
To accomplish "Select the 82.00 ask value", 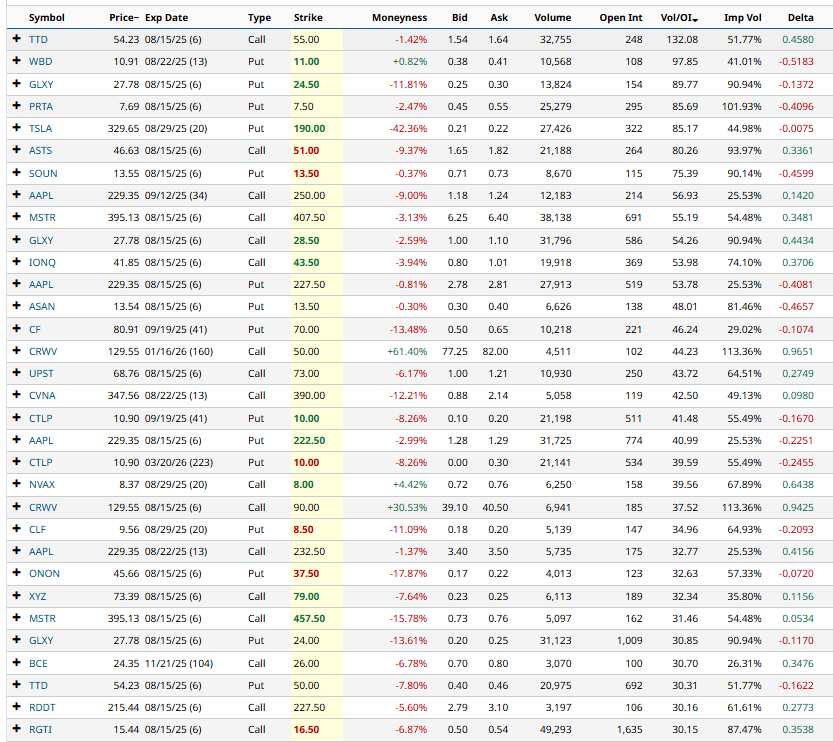I will (x=495, y=352).
